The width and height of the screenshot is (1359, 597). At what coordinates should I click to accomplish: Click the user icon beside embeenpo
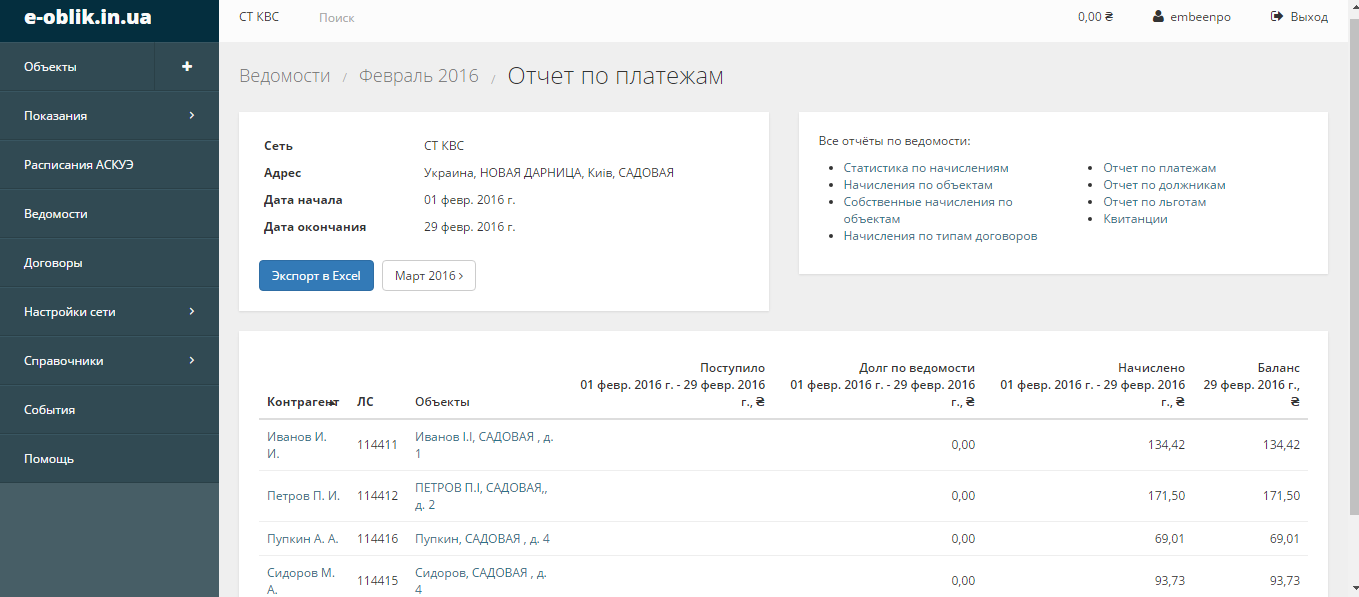coord(1158,17)
